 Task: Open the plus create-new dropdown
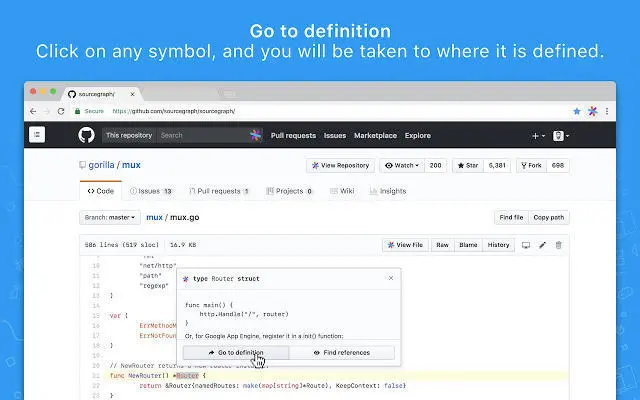(538, 136)
